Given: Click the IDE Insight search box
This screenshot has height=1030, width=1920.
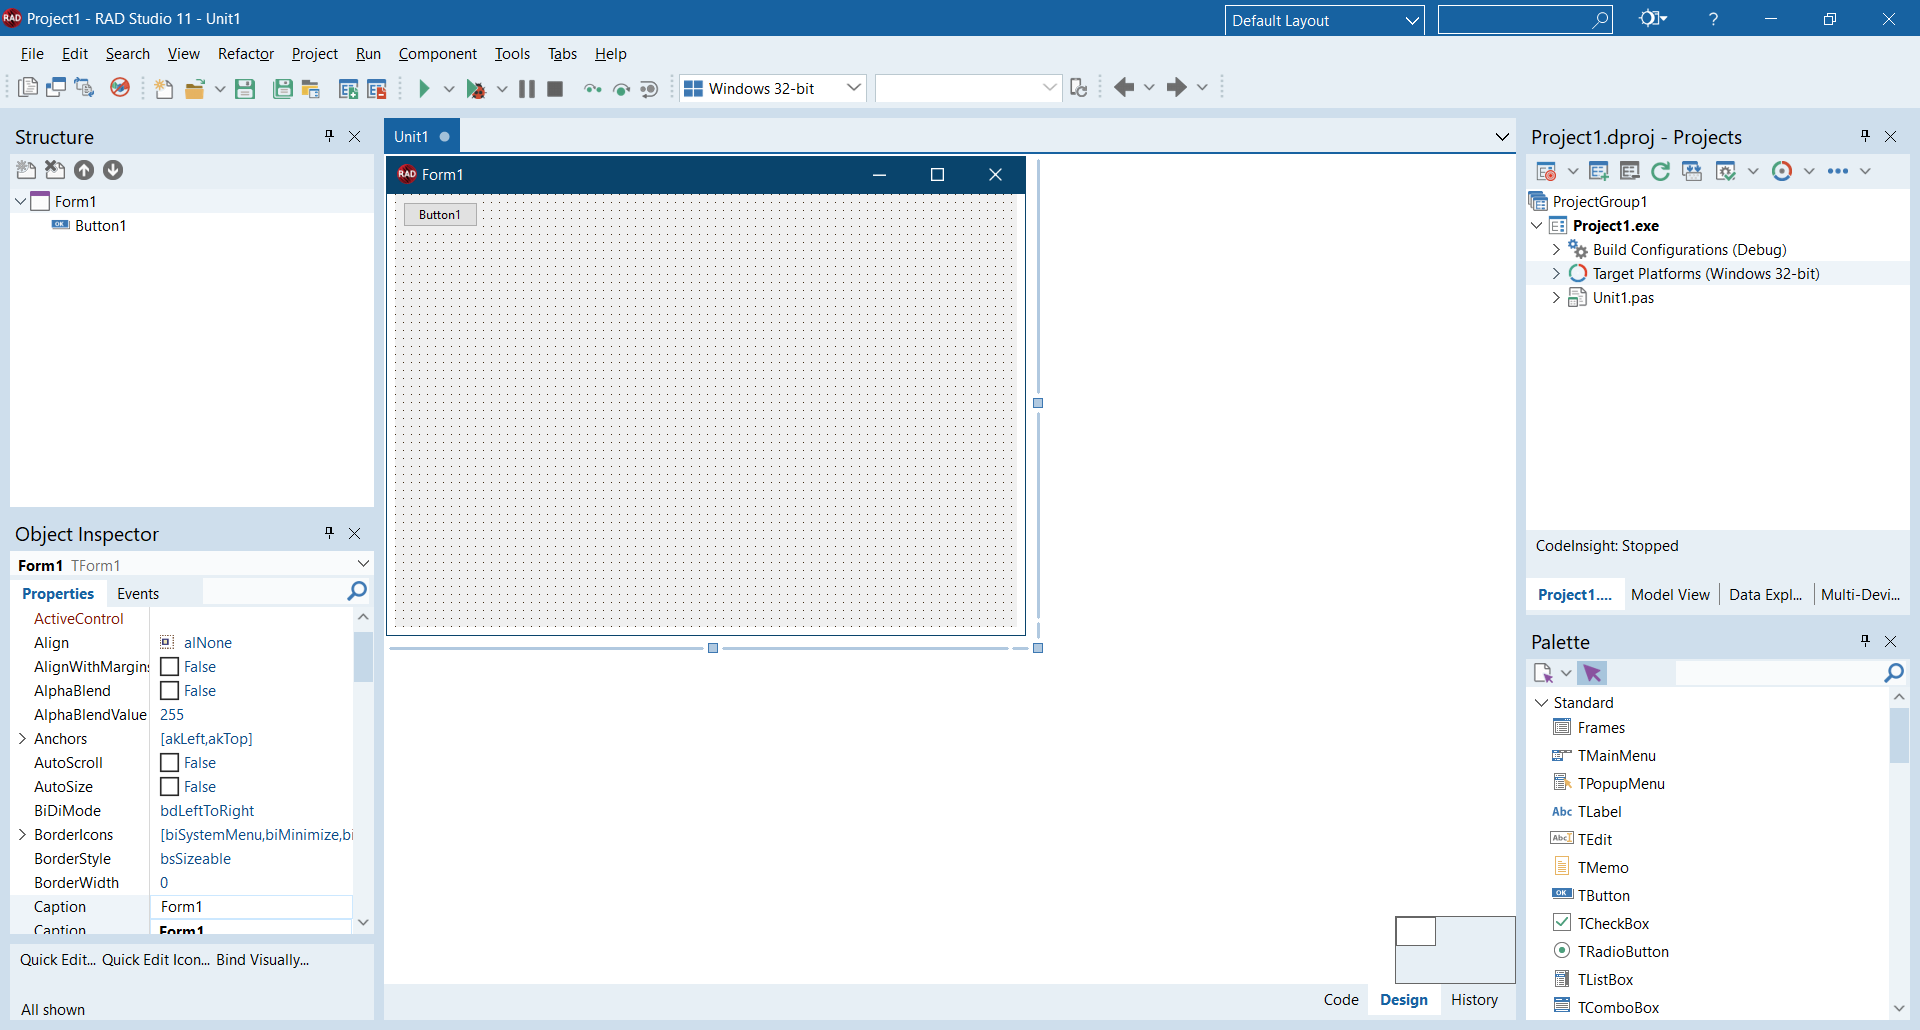Looking at the screenshot, I should (x=1525, y=19).
